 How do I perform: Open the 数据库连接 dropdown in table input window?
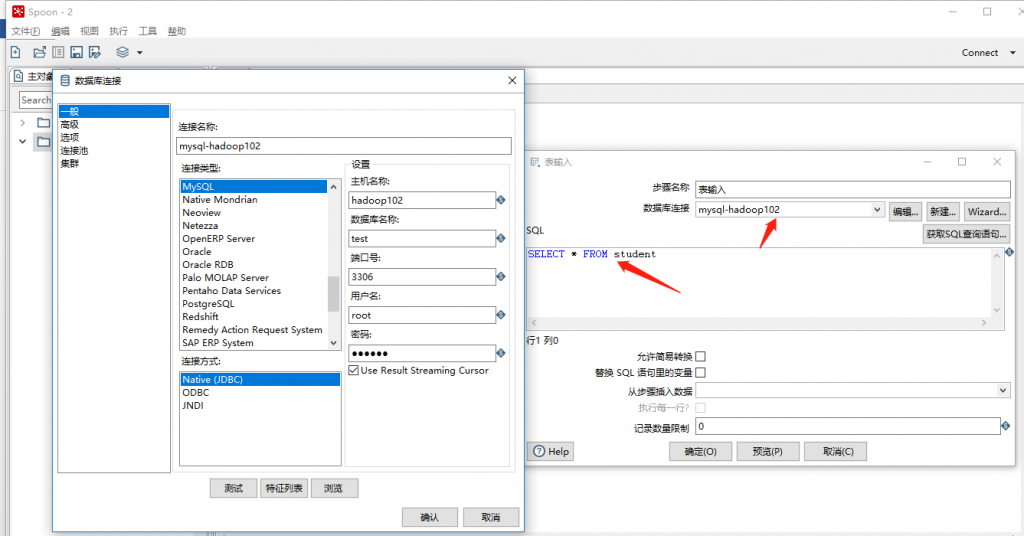pyautogui.click(x=877, y=210)
